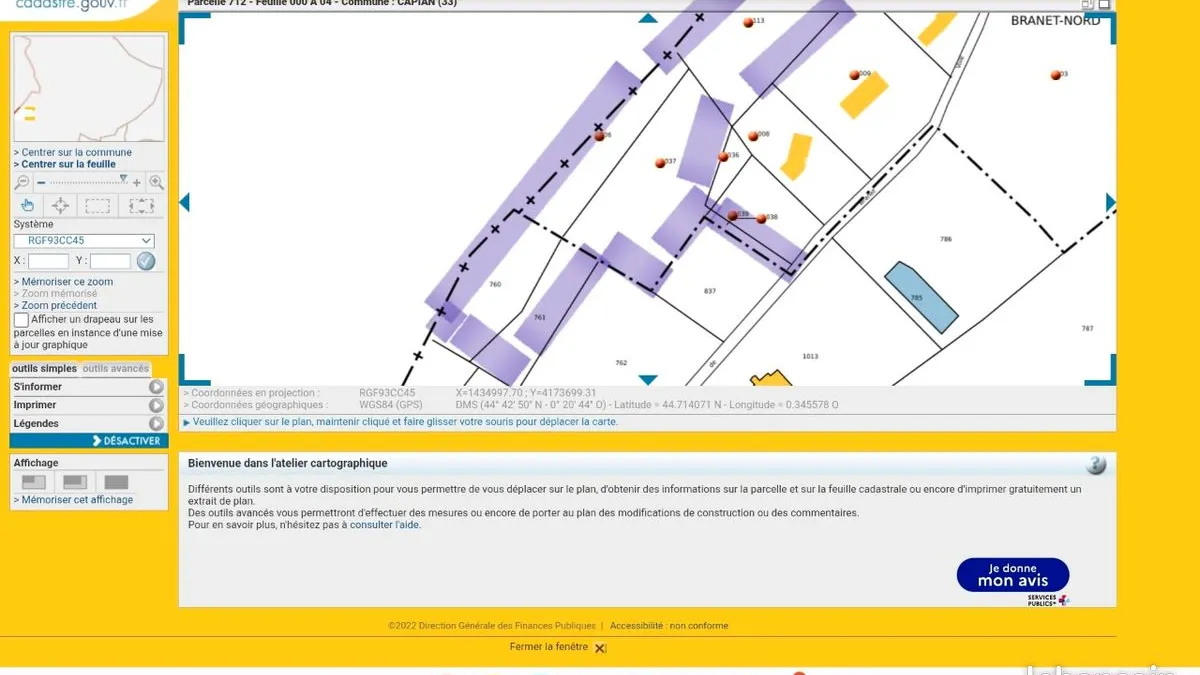Click the Accessibilité : non conforme link
Viewport: 1200px width, 675px height.
point(669,626)
